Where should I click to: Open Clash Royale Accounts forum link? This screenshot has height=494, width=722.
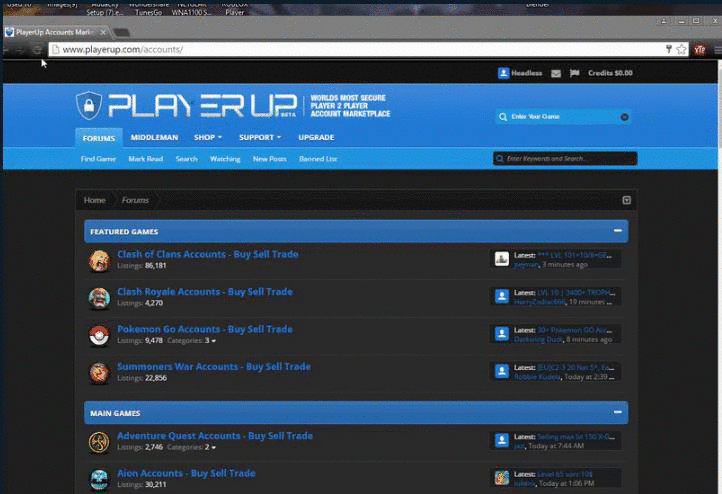coord(205,291)
